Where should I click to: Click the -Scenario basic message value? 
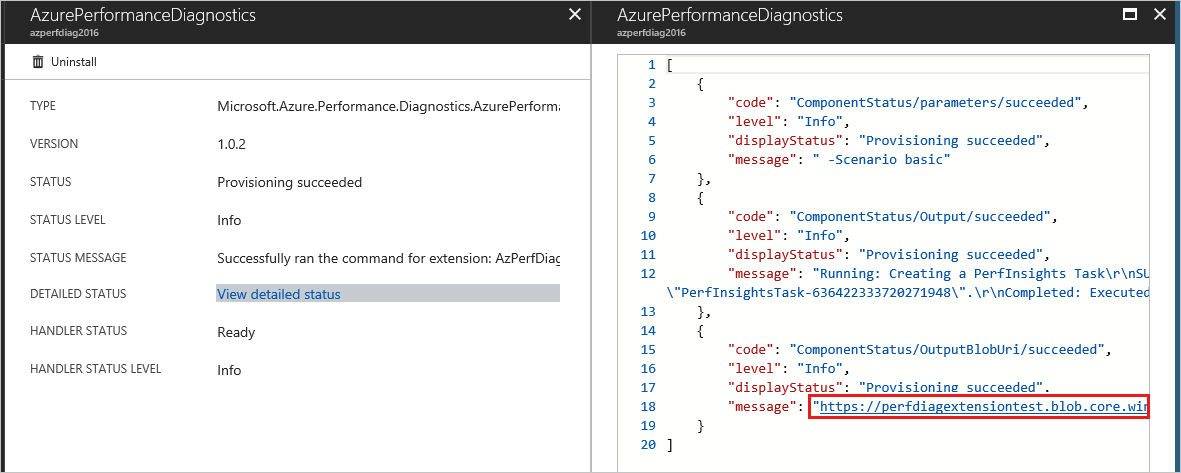883,160
